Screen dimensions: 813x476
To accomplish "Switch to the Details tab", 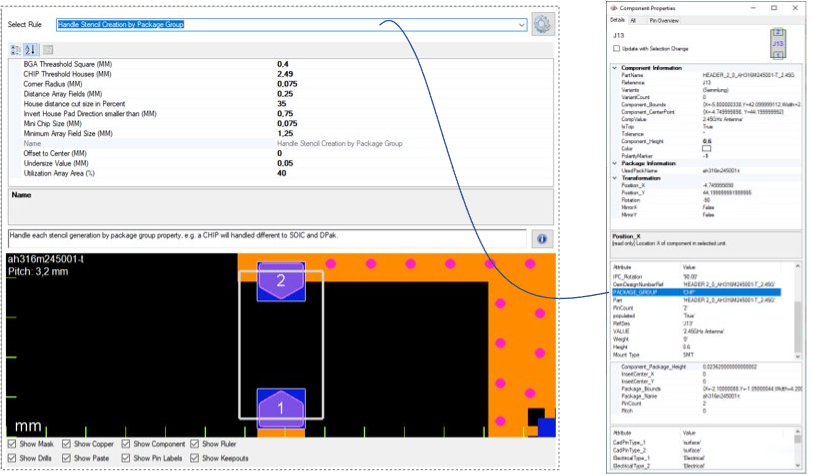I will (618, 20).
